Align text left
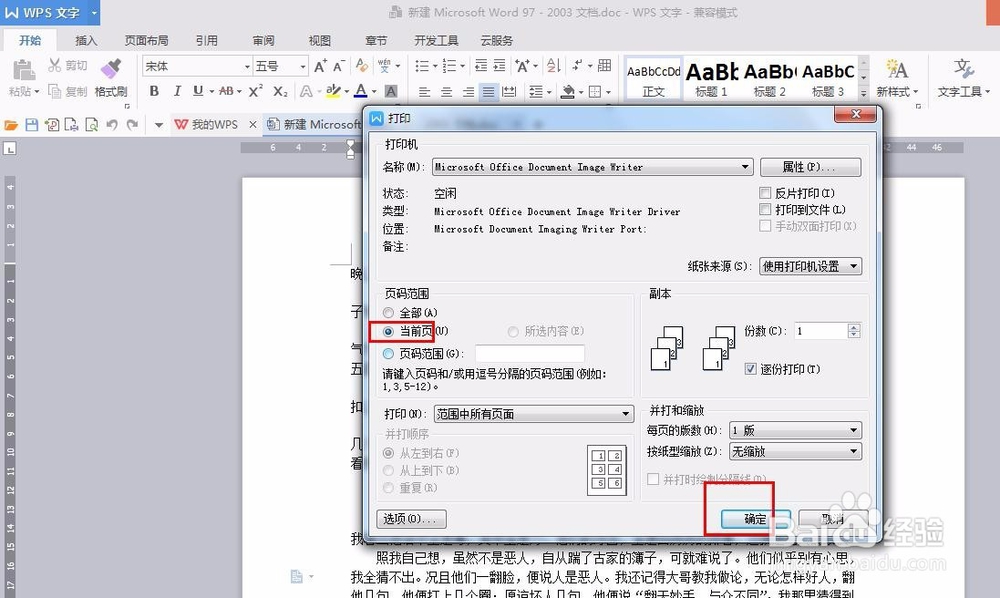The width and height of the screenshot is (1000, 598). [424, 92]
